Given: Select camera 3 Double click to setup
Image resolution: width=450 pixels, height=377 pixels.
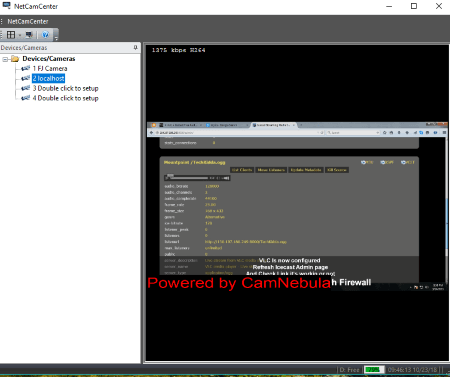Looking at the screenshot, I should tap(65, 88).
